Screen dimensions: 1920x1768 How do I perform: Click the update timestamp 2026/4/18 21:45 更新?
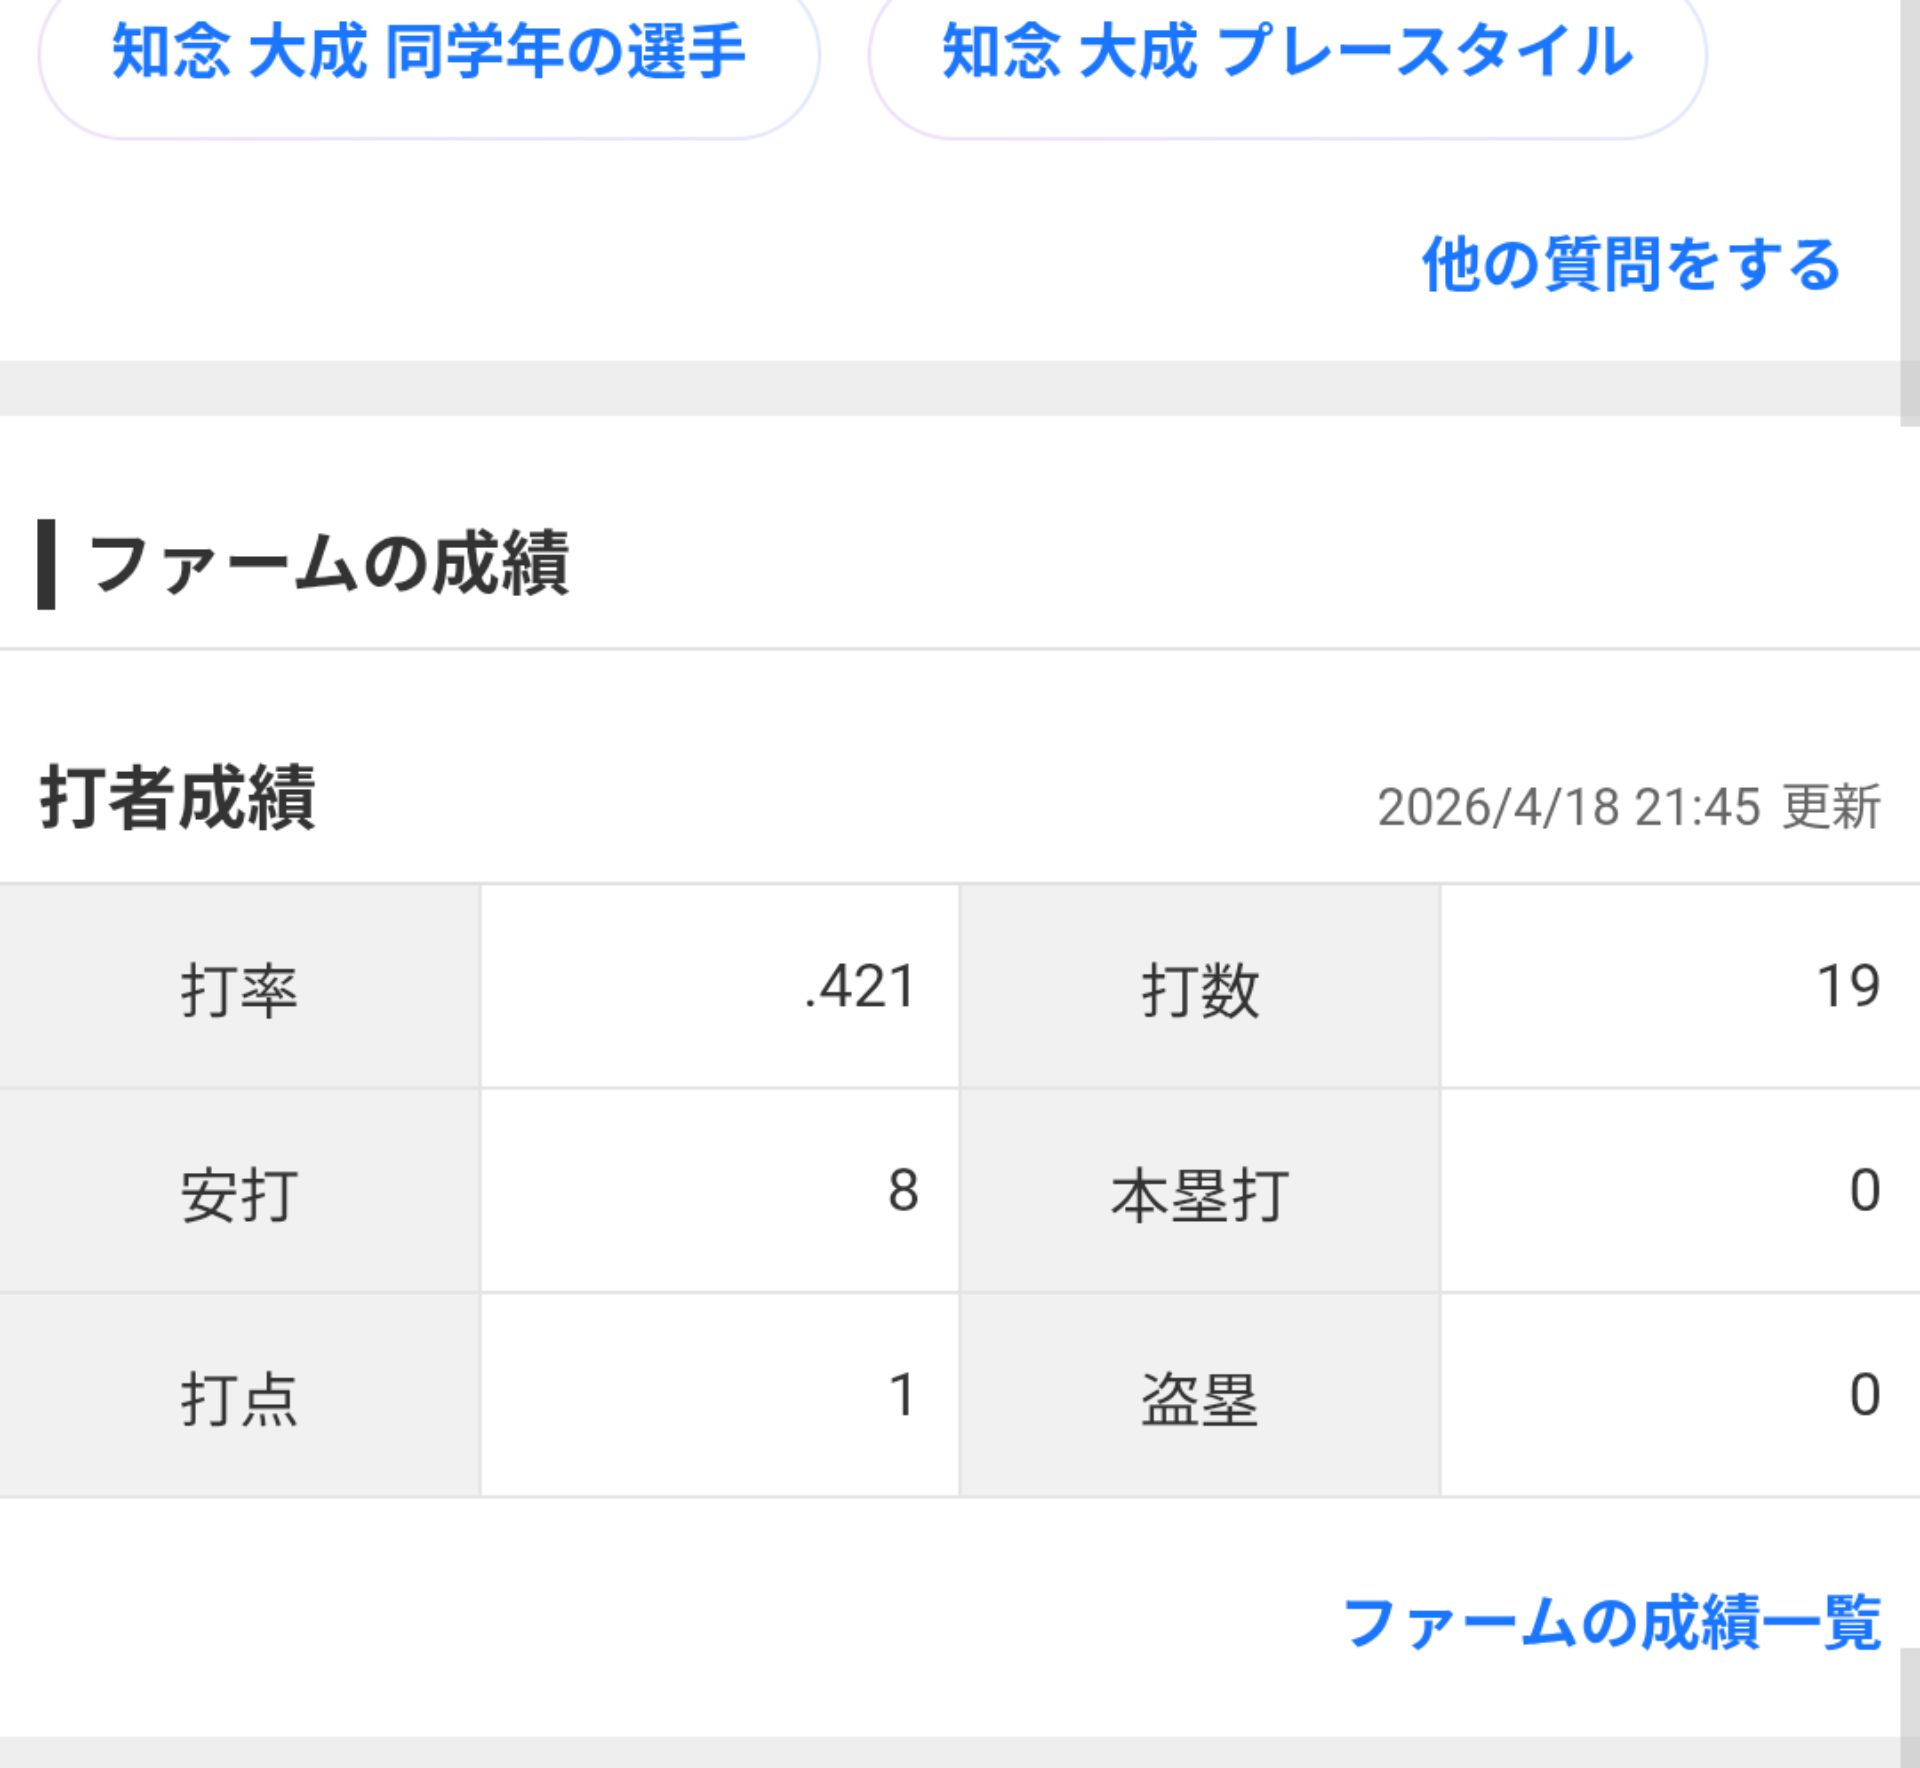[1629, 807]
